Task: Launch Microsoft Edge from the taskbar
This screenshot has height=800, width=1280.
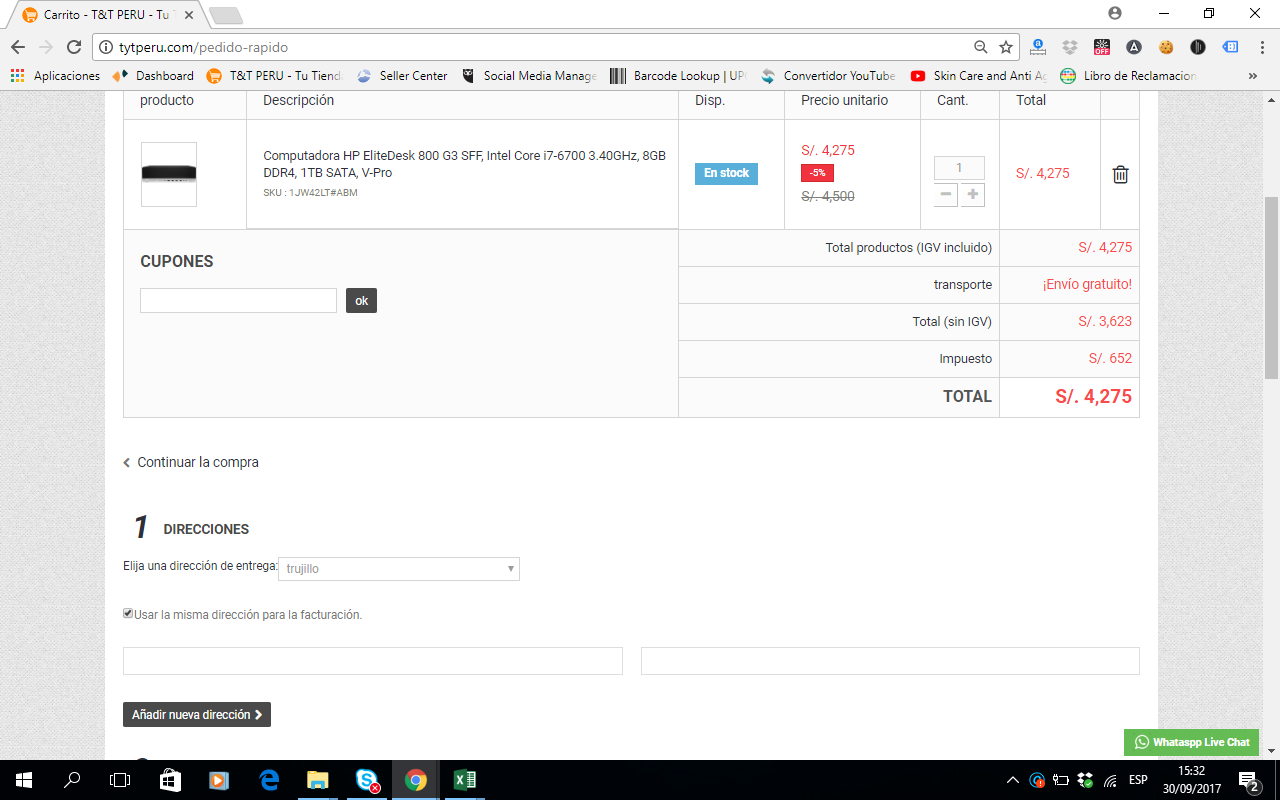Action: coord(268,780)
